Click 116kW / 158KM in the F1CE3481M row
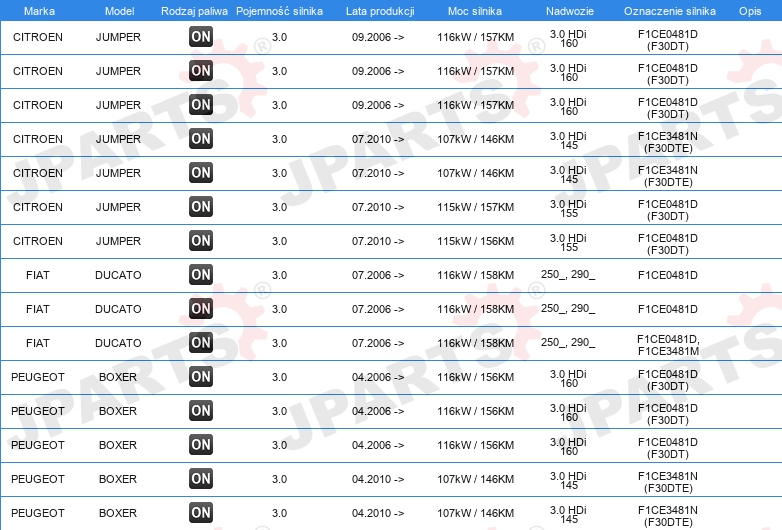Image resolution: width=782 pixels, height=530 pixels. (x=476, y=343)
